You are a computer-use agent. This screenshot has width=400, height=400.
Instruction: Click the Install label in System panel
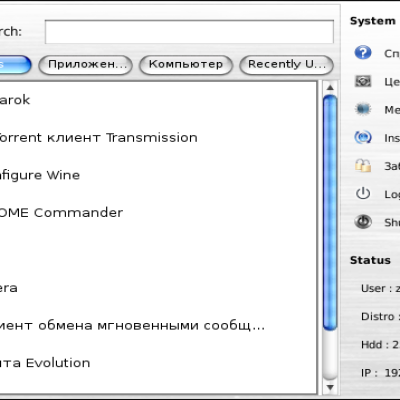pyautogui.click(x=392, y=138)
